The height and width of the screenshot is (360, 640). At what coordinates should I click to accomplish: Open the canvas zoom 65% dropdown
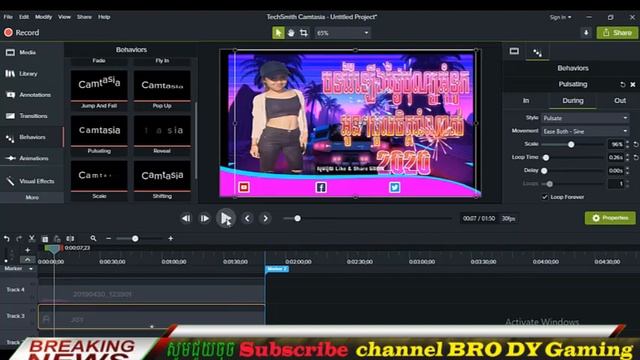[342, 33]
